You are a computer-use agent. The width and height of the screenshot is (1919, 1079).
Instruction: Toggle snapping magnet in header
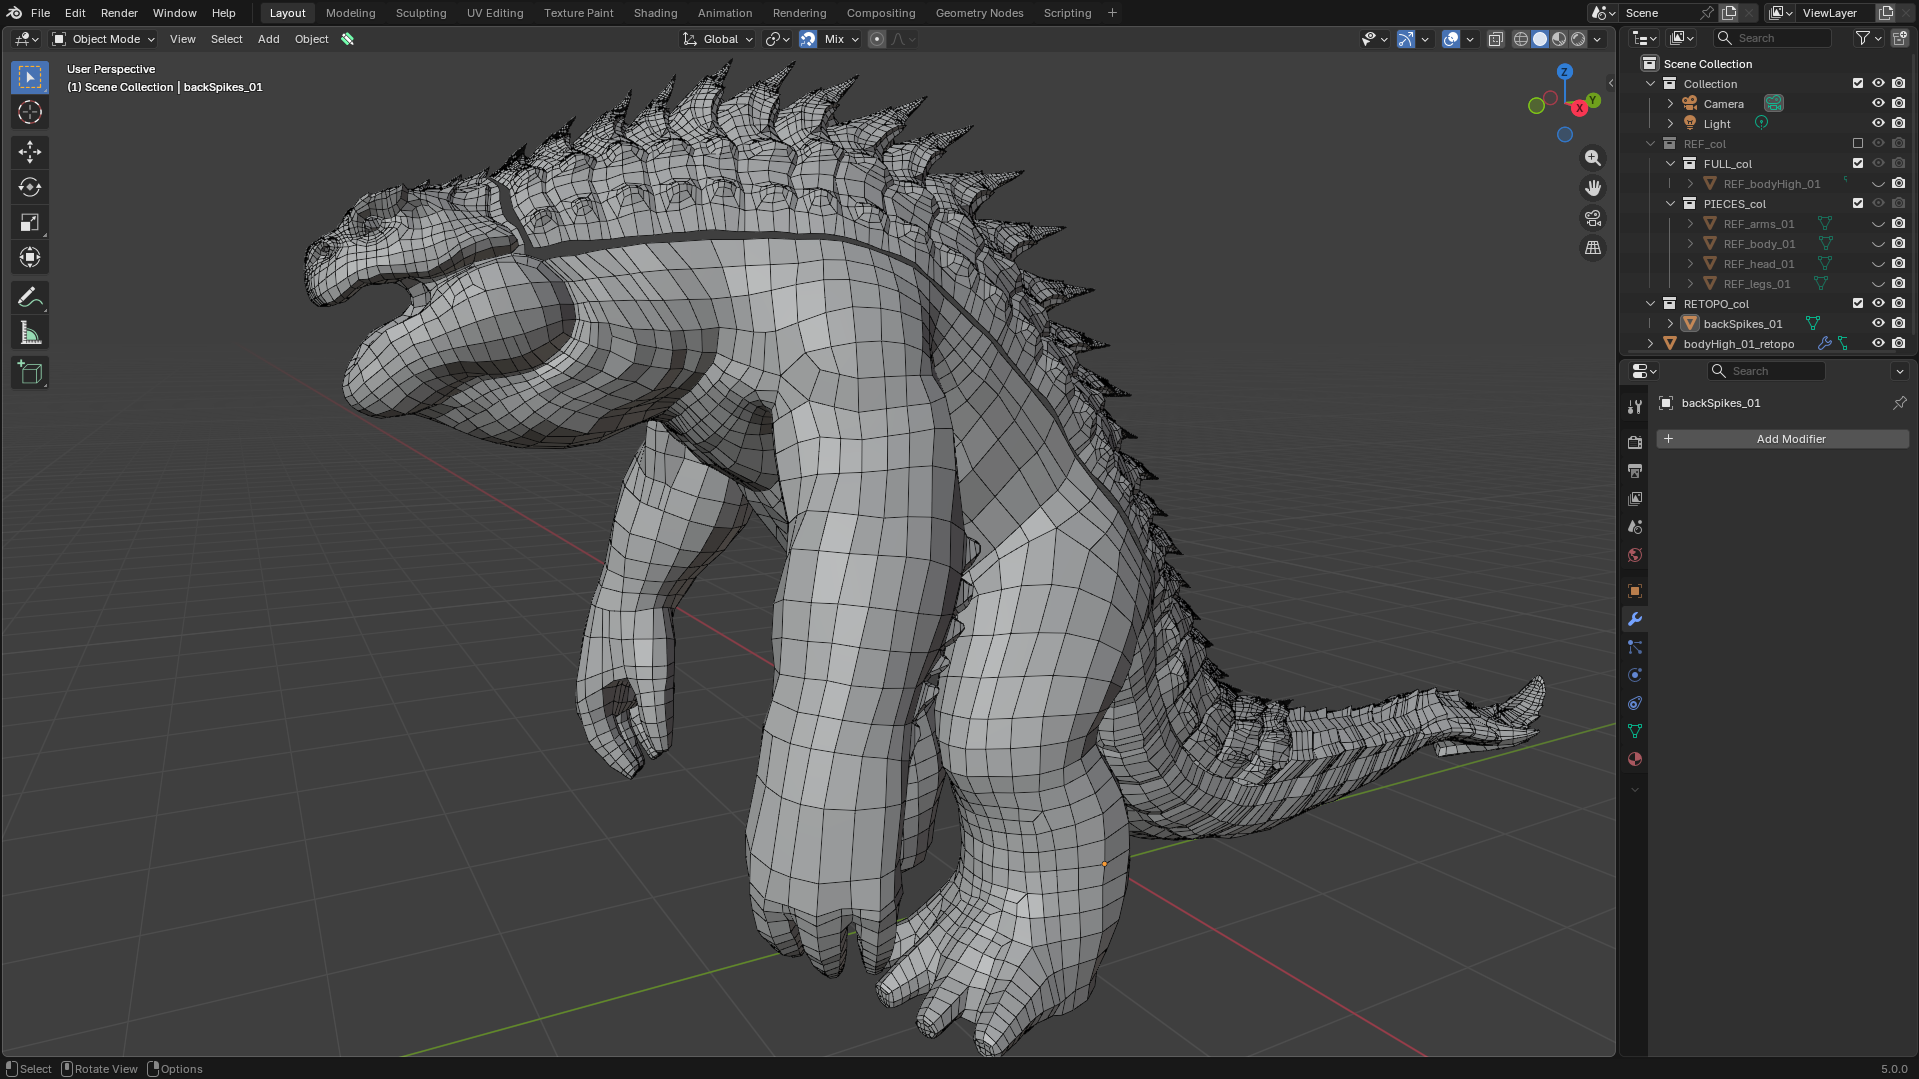coord(808,39)
